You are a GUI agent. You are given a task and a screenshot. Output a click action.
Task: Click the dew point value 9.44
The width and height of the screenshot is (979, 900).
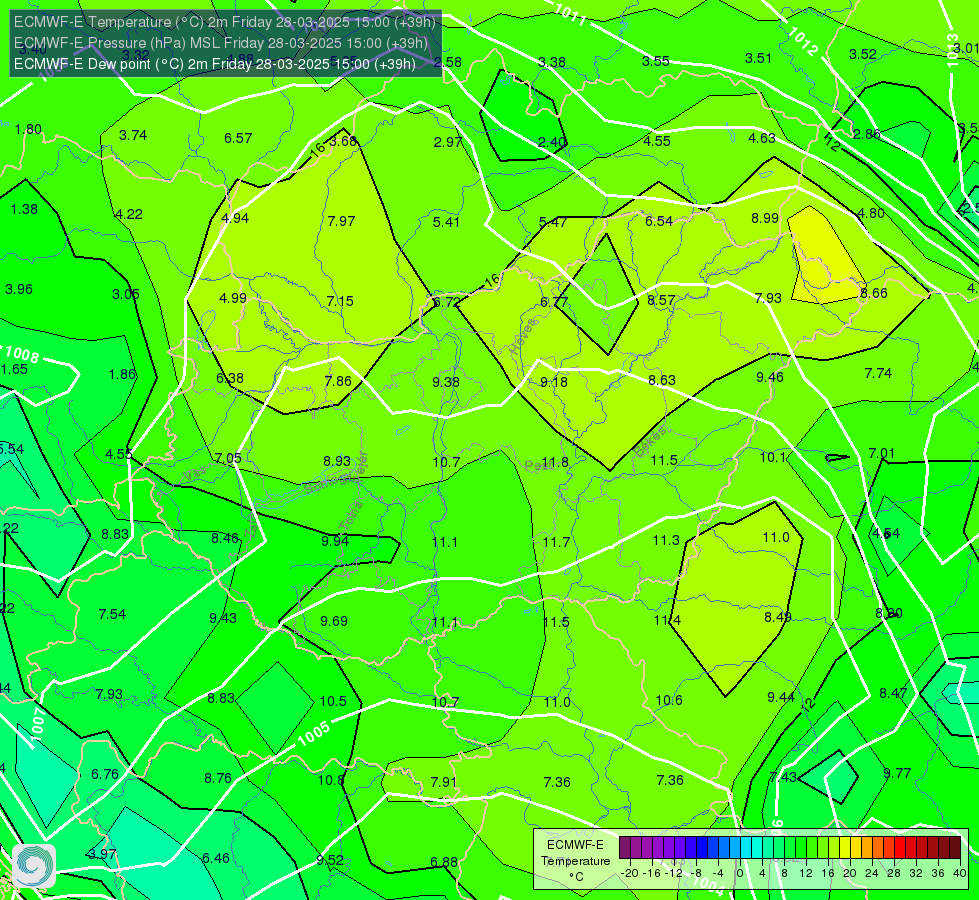tap(780, 697)
